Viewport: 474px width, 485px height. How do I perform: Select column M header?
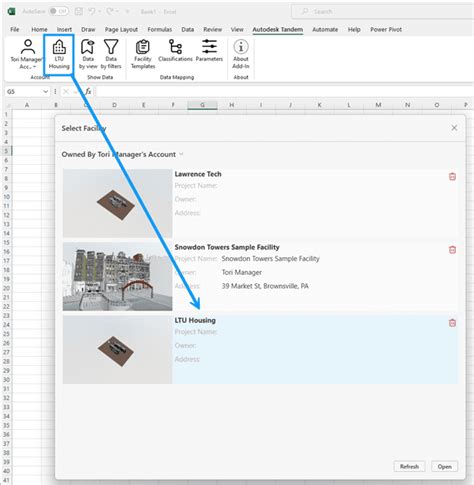378,105
